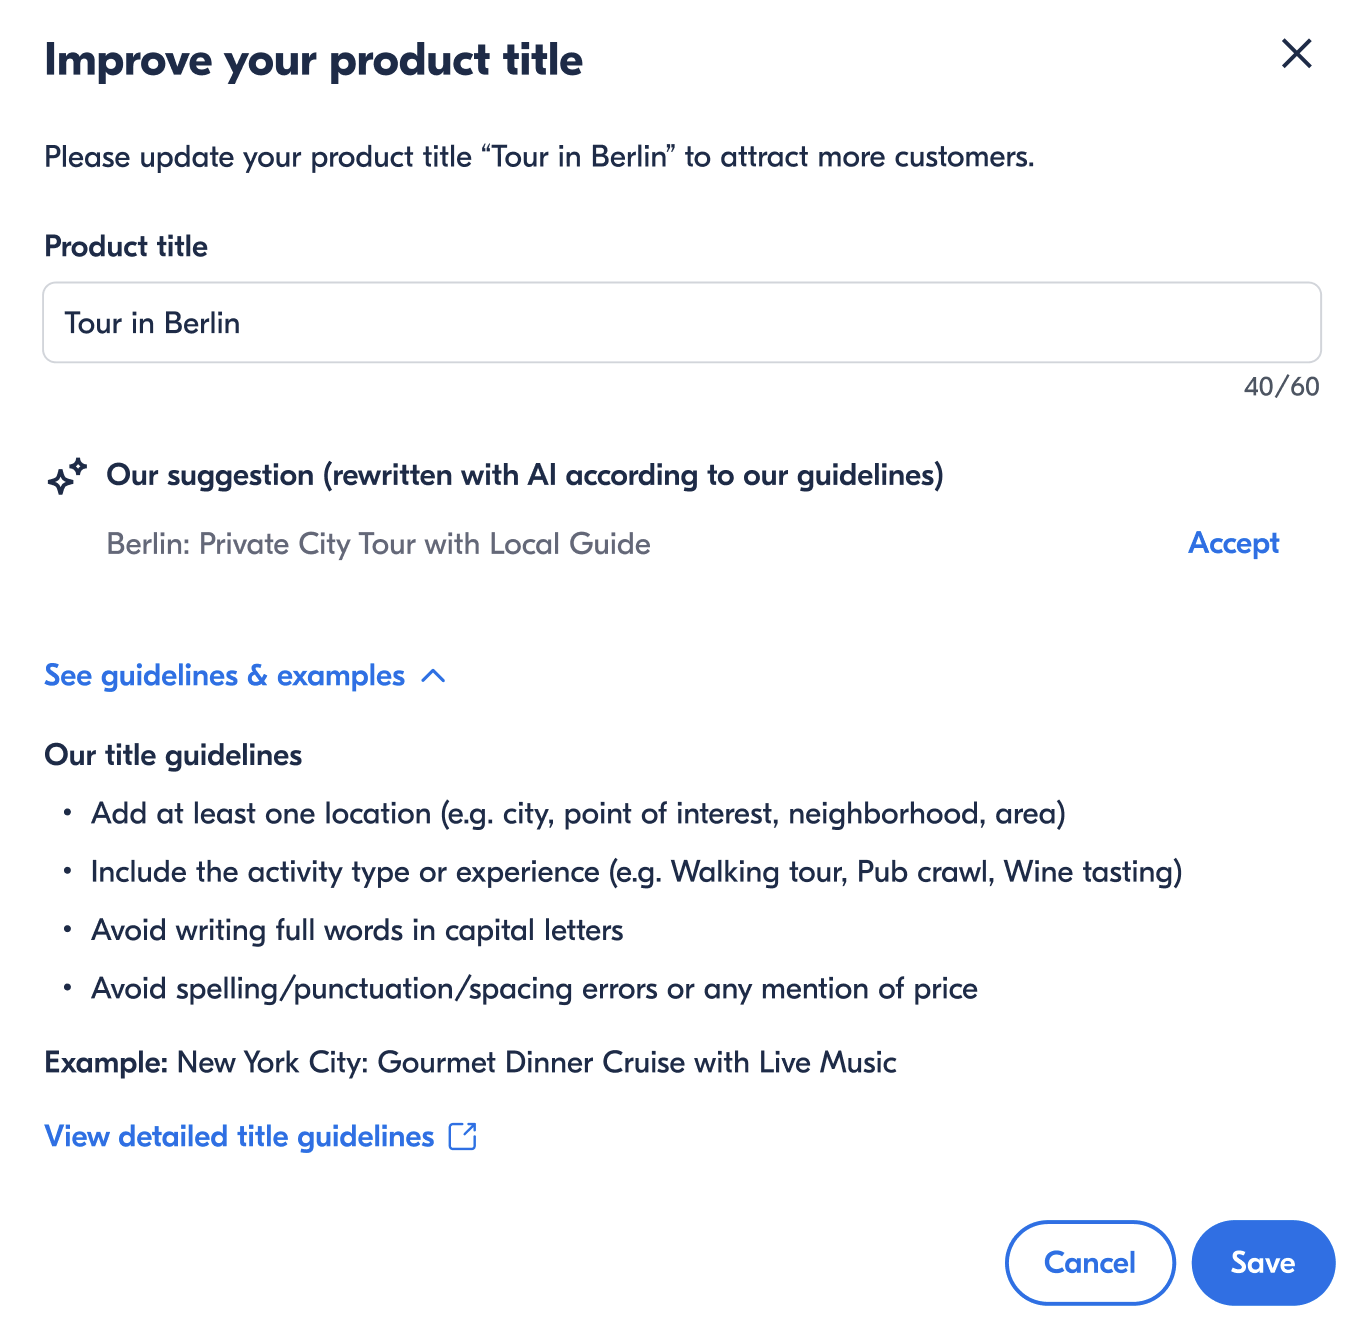The width and height of the screenshot is (1364, 1338).
Task: Click the Product title field label
Action: (126, 246)
